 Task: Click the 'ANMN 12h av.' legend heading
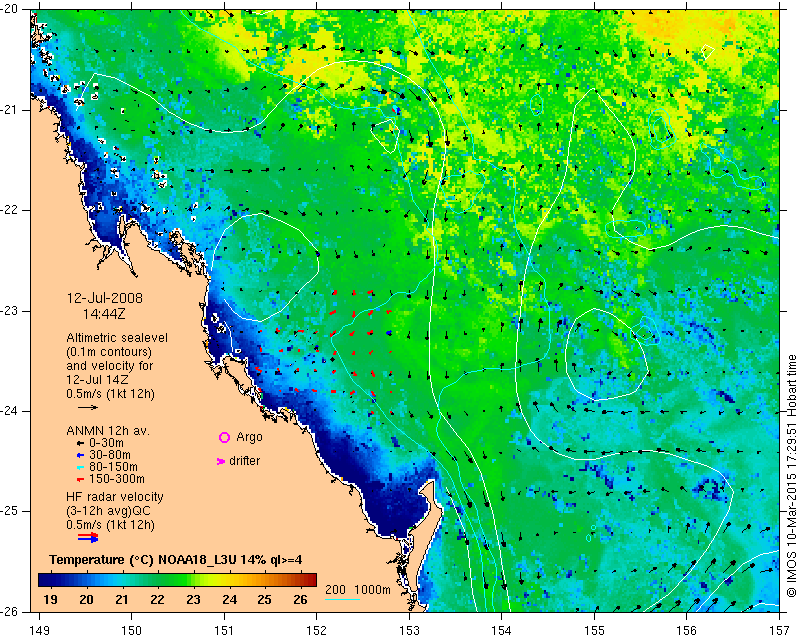coord(108,431)
